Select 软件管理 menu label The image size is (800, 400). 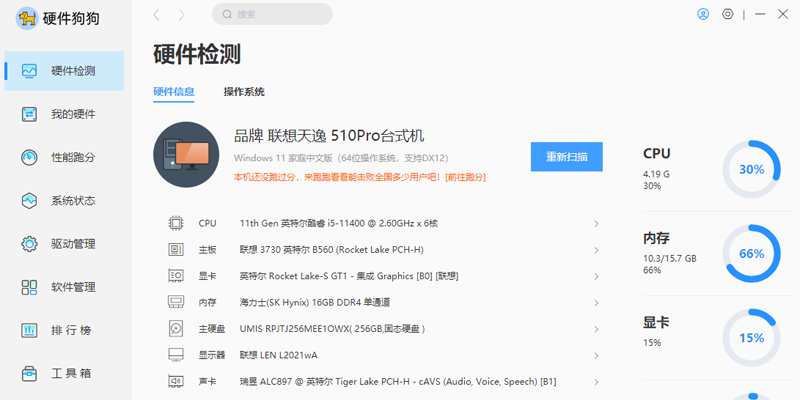(x=73, y=287)
